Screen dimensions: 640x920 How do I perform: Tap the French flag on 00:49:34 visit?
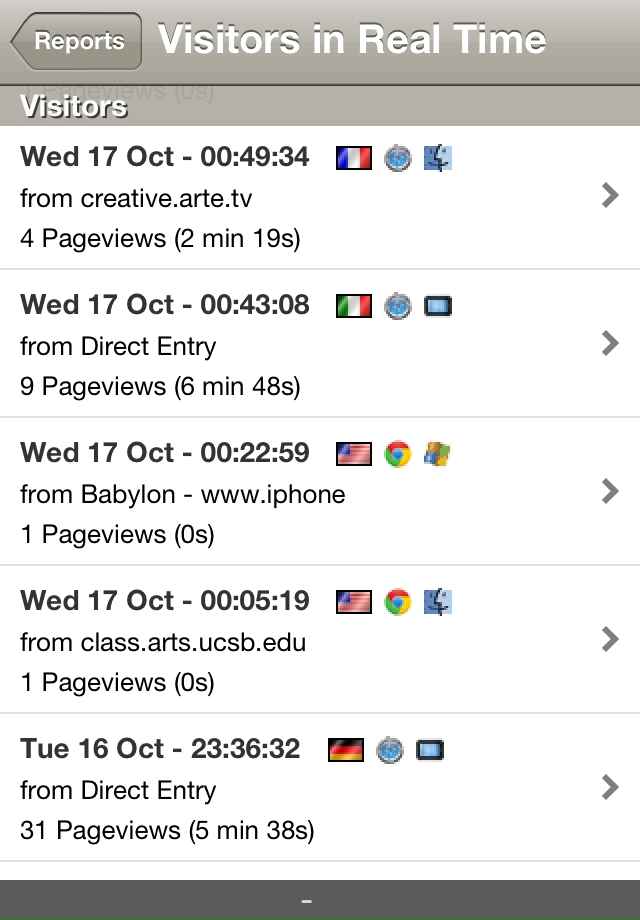(354, 158)
